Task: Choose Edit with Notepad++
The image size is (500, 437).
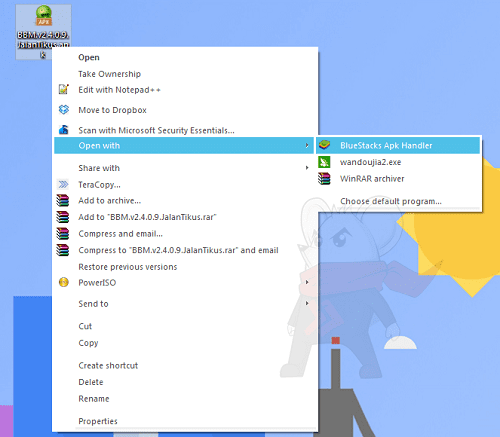Action: click(184, 90)
